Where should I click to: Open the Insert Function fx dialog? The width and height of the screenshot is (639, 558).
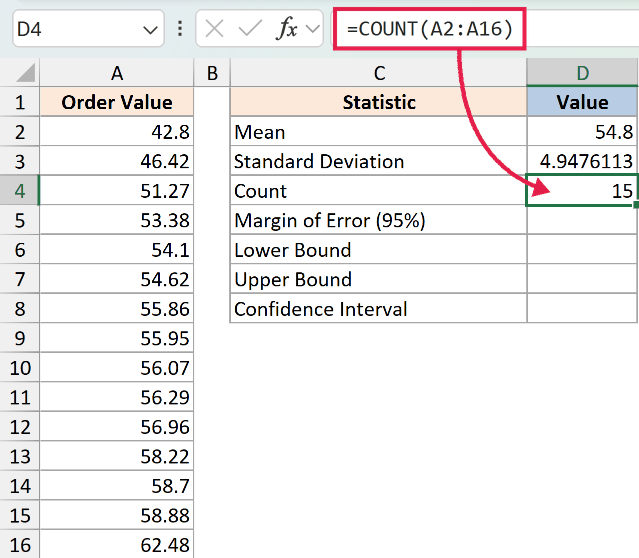286,29
